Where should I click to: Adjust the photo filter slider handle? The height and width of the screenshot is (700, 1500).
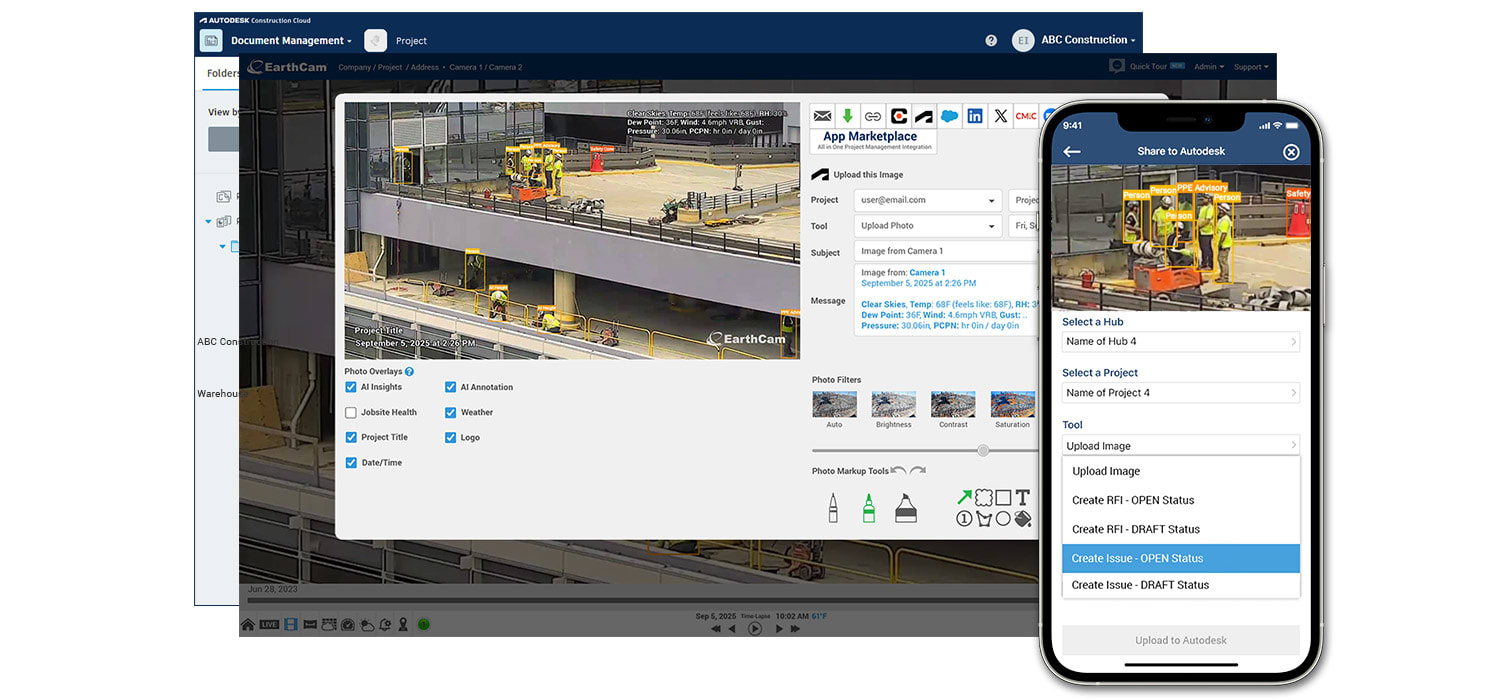pyautogui.click(x=983, y=451)
